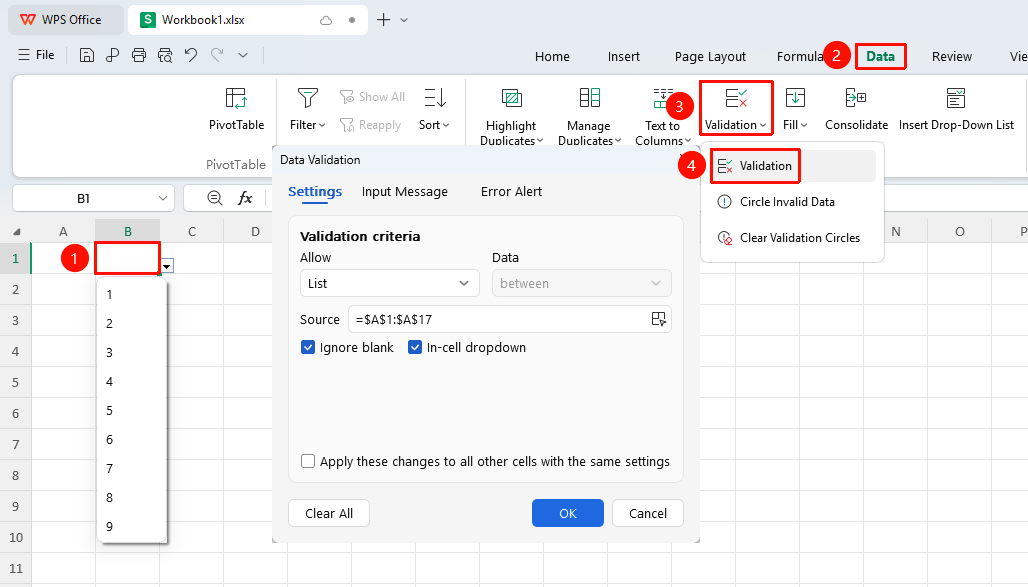
Task: Click the new tab plus icon
Action: (384, 20)
